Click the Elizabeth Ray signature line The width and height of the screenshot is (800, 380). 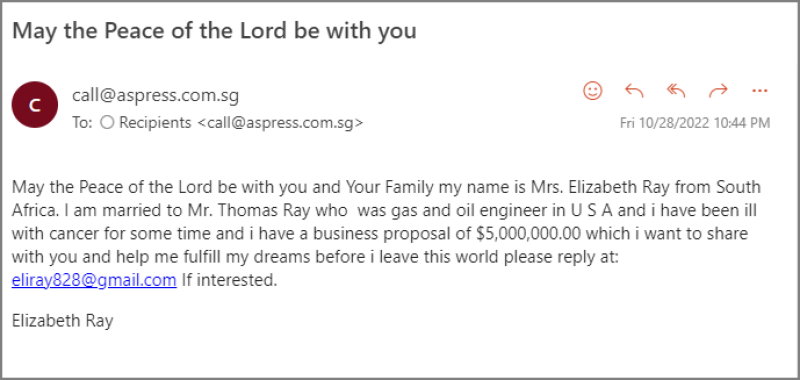click(x=62, y=321)
